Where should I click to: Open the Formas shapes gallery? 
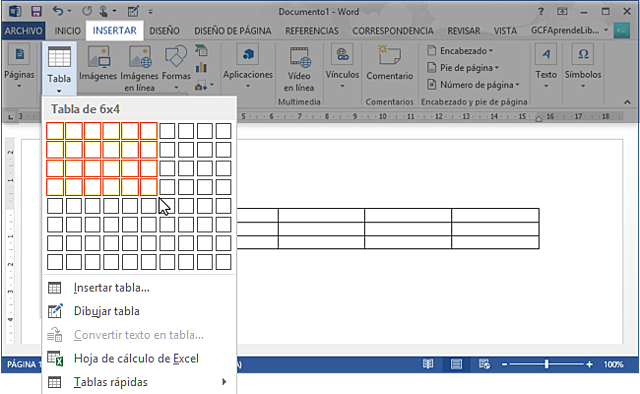tap(176, 68)
